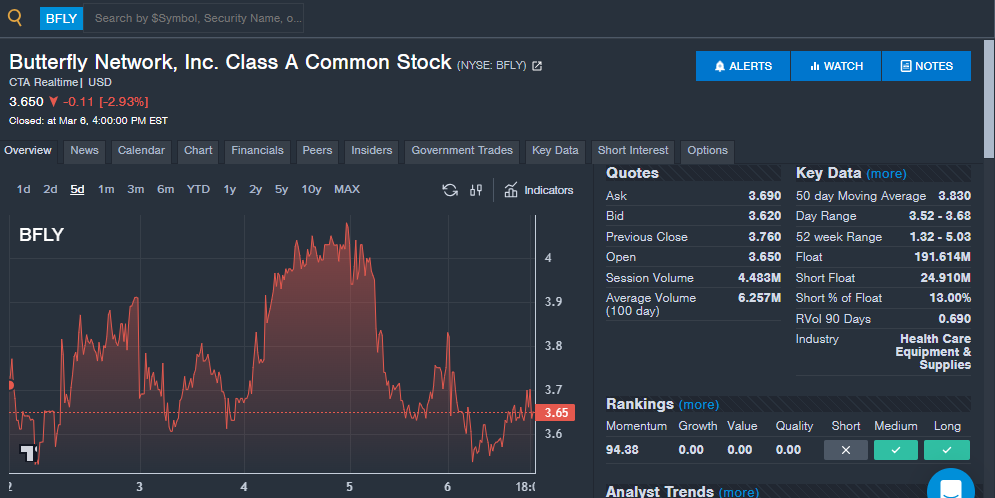The height and width of the screenshot is (498, 995).
Task: Click the 52 week Range value 1.32 - 5.03
Action: point(940,237)
